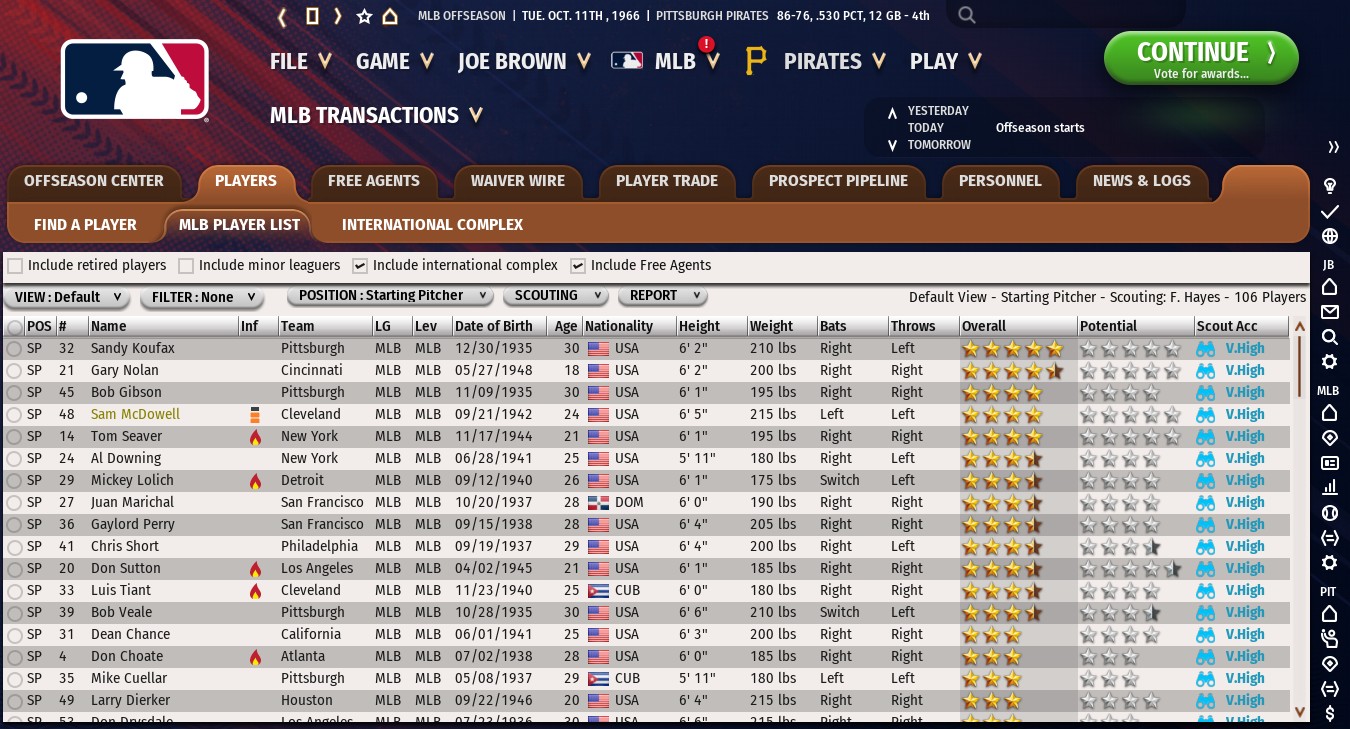Open the VIEW: Default dropdown
Screen dimensions: 1350x729
pos(67,297)
